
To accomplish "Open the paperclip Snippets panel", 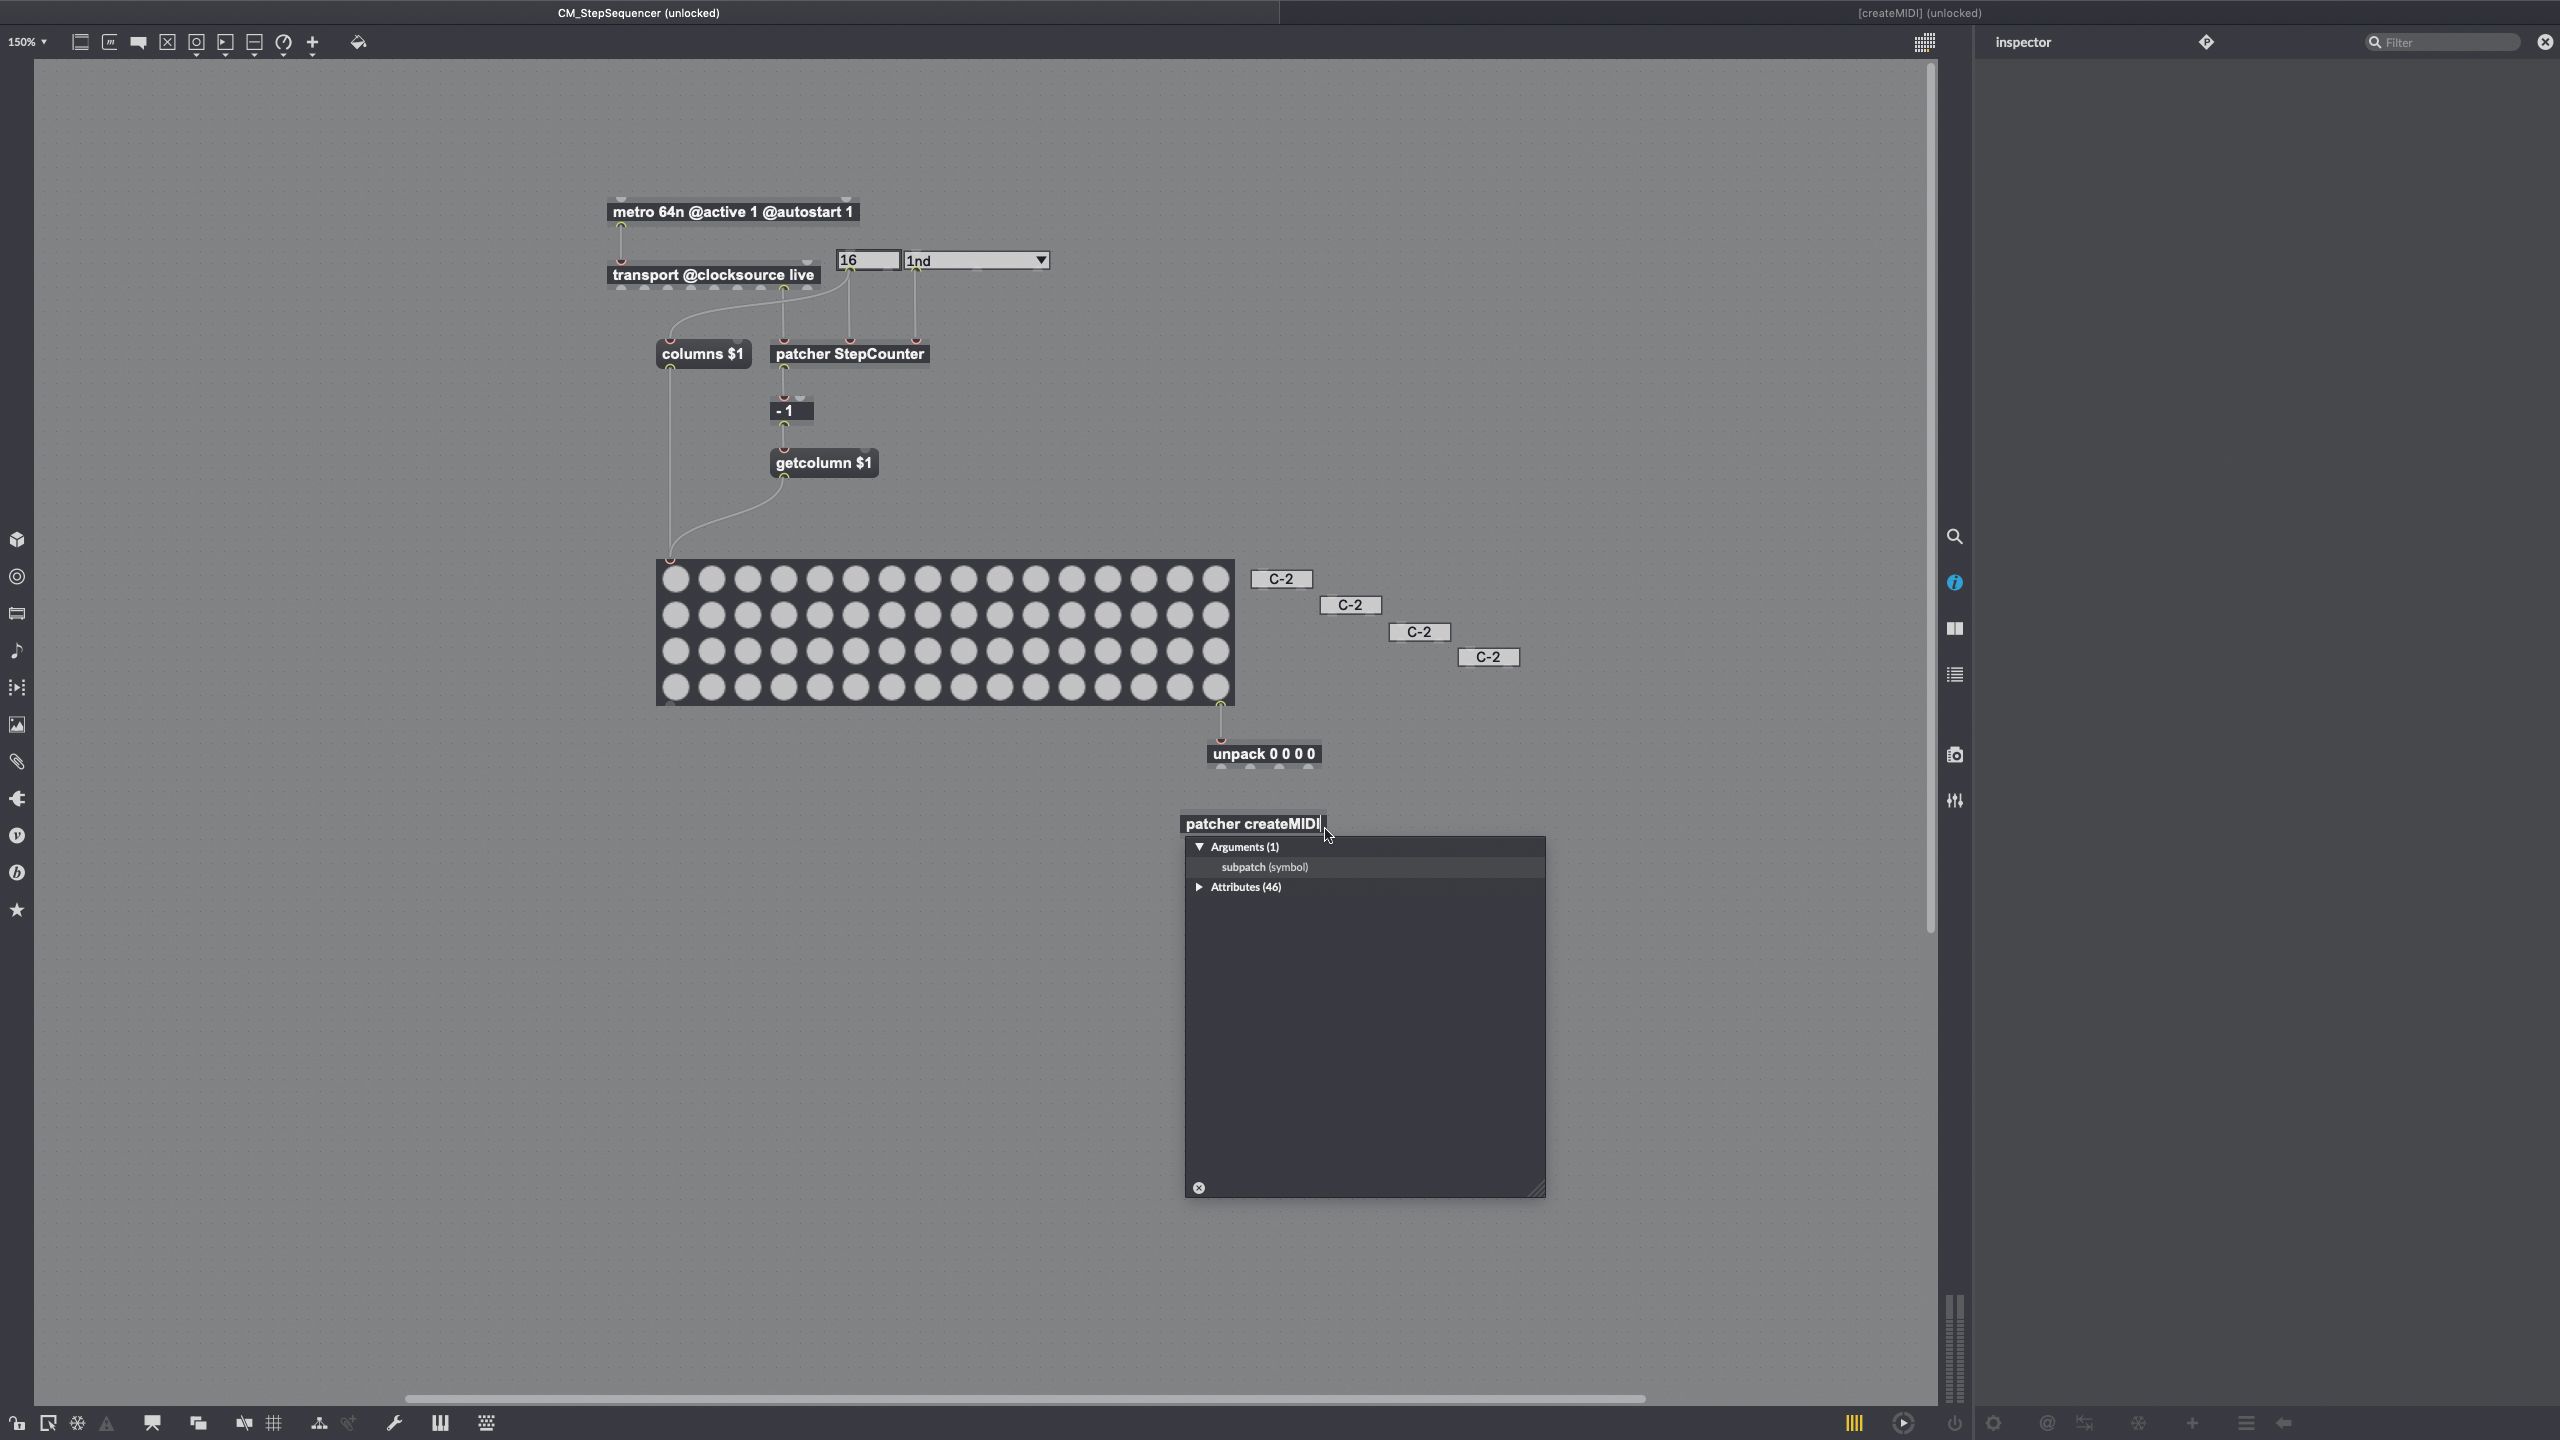I will tap(17, 762).
